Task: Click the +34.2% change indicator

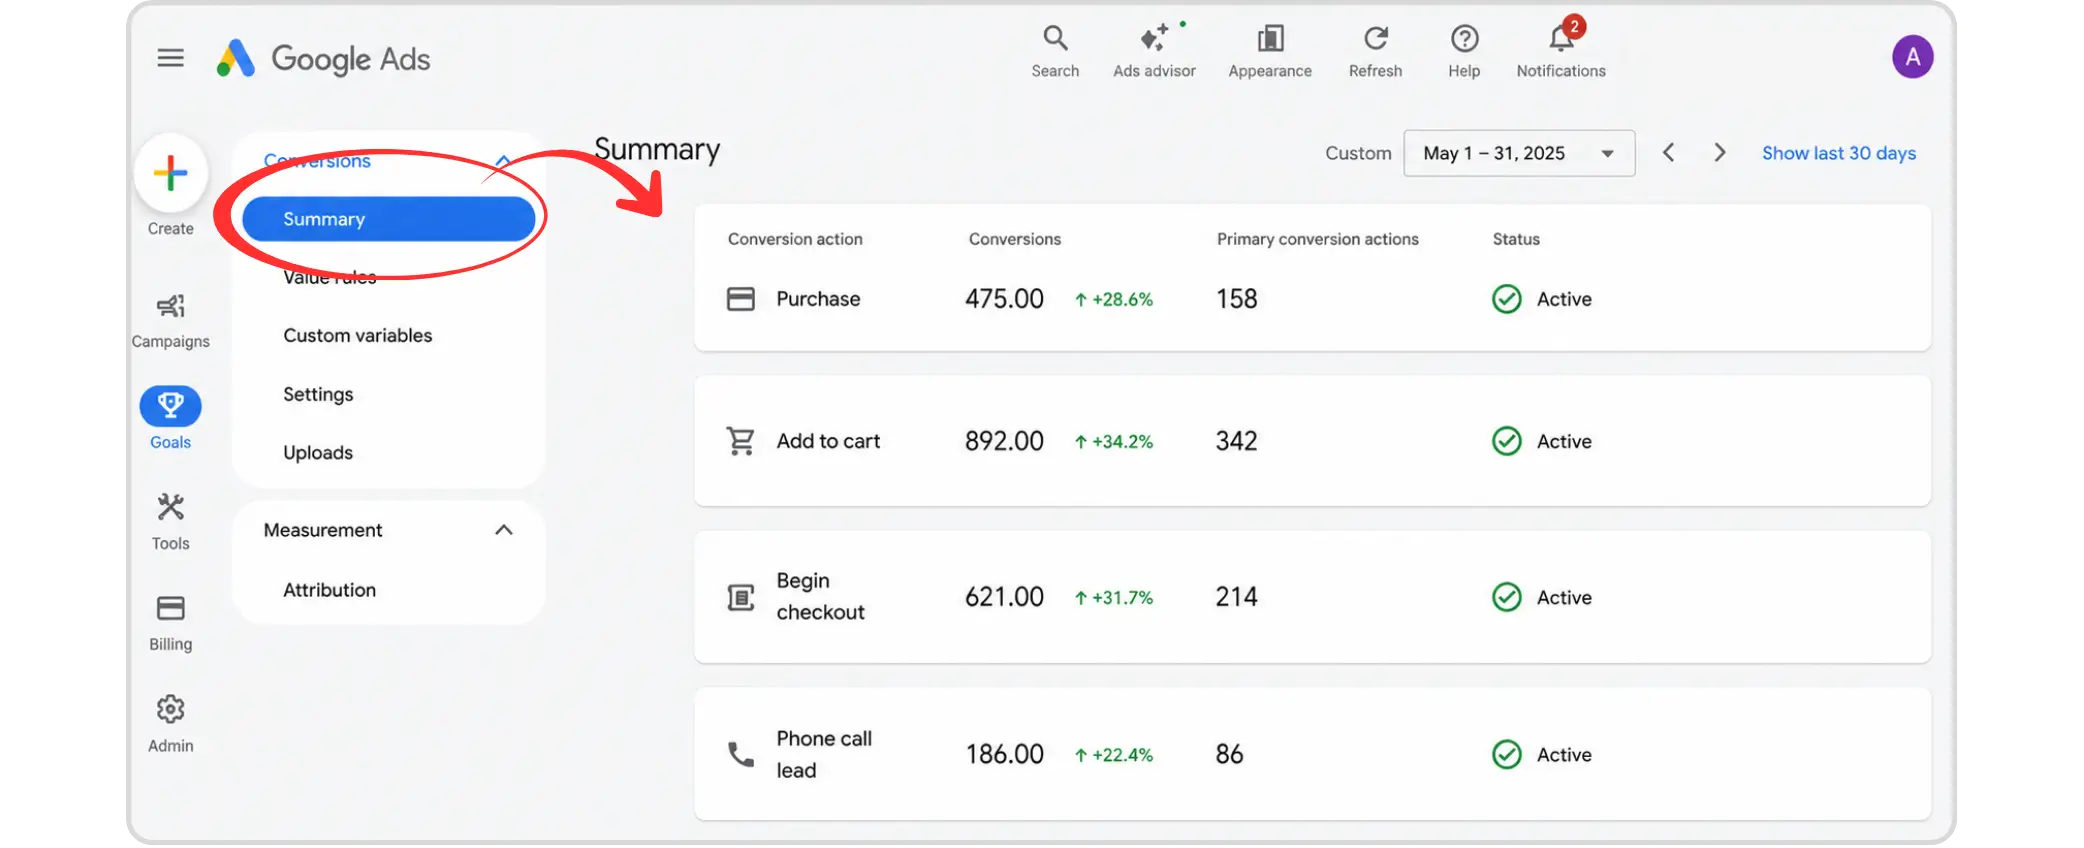Action: point(1114,442)
